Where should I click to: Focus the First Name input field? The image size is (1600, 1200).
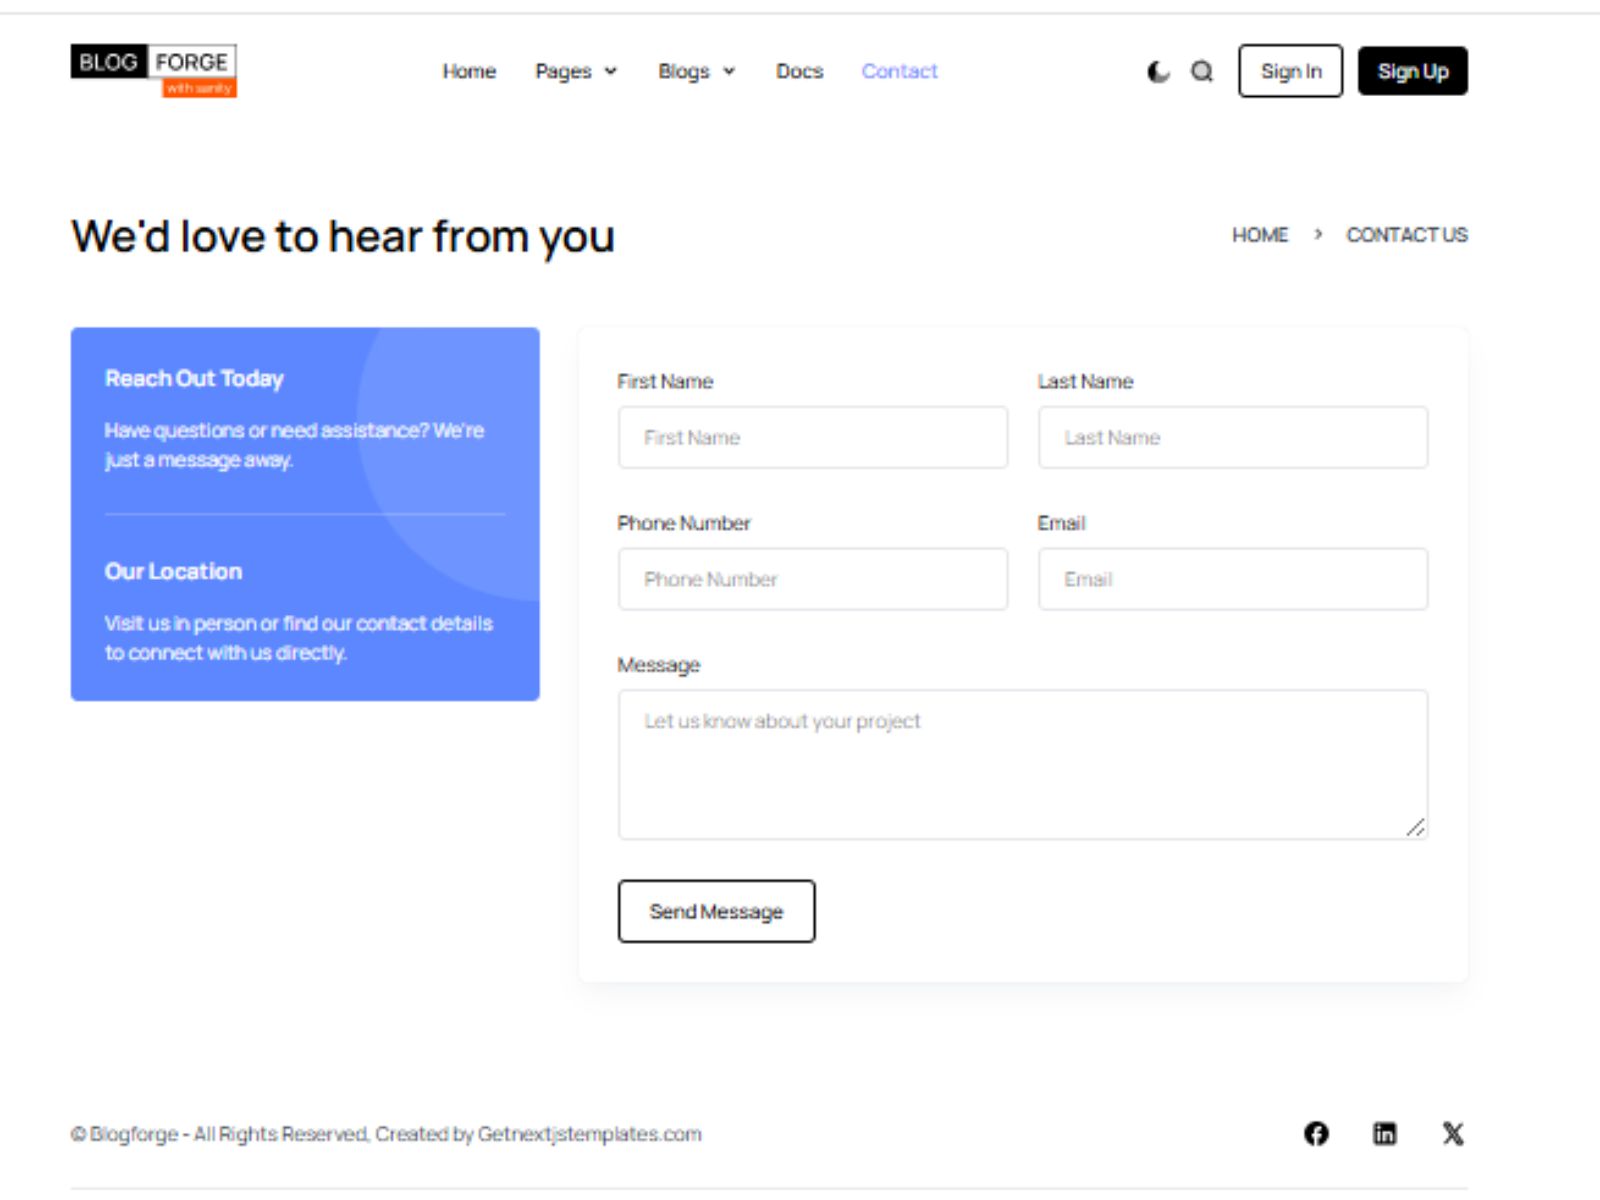[x=812, y=437]
